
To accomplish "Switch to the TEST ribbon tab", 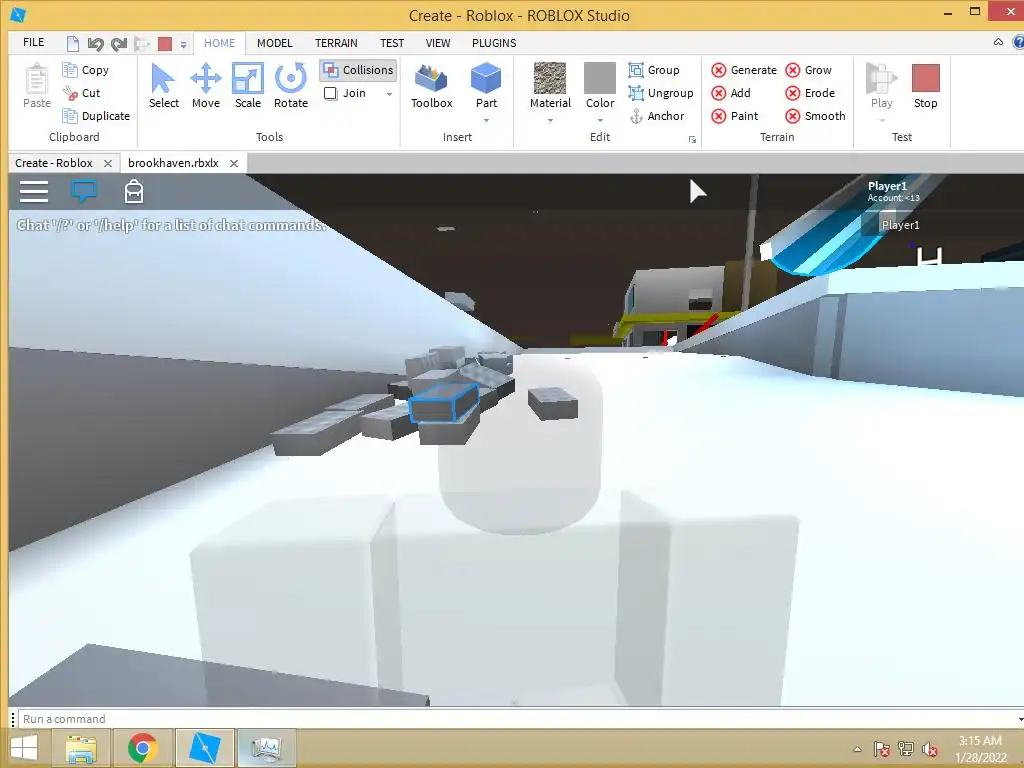I will 392,43.
